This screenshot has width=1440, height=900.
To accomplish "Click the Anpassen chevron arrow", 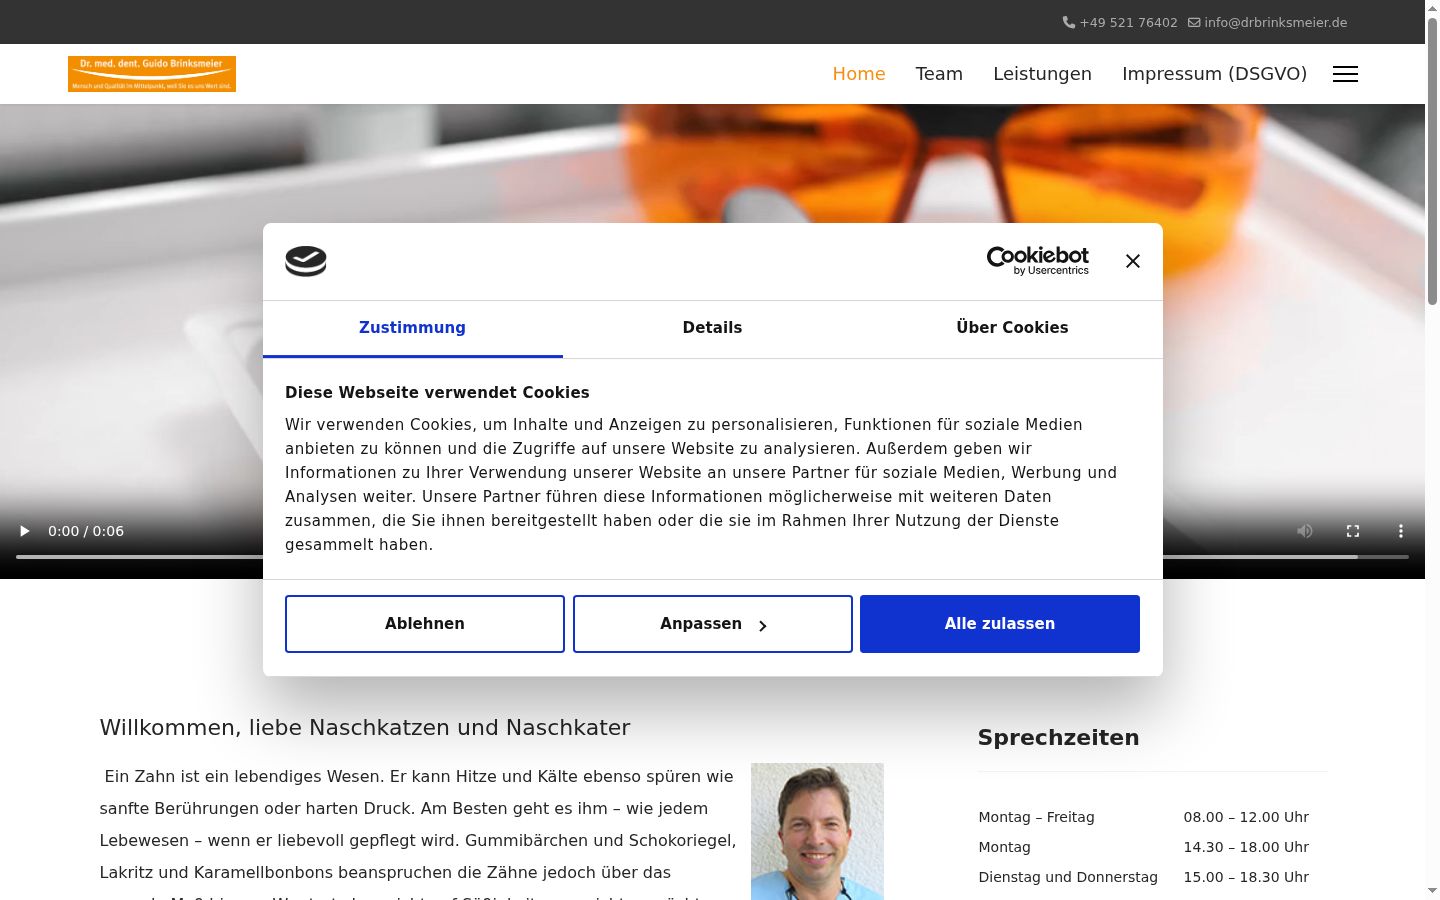I will (762, 625).
